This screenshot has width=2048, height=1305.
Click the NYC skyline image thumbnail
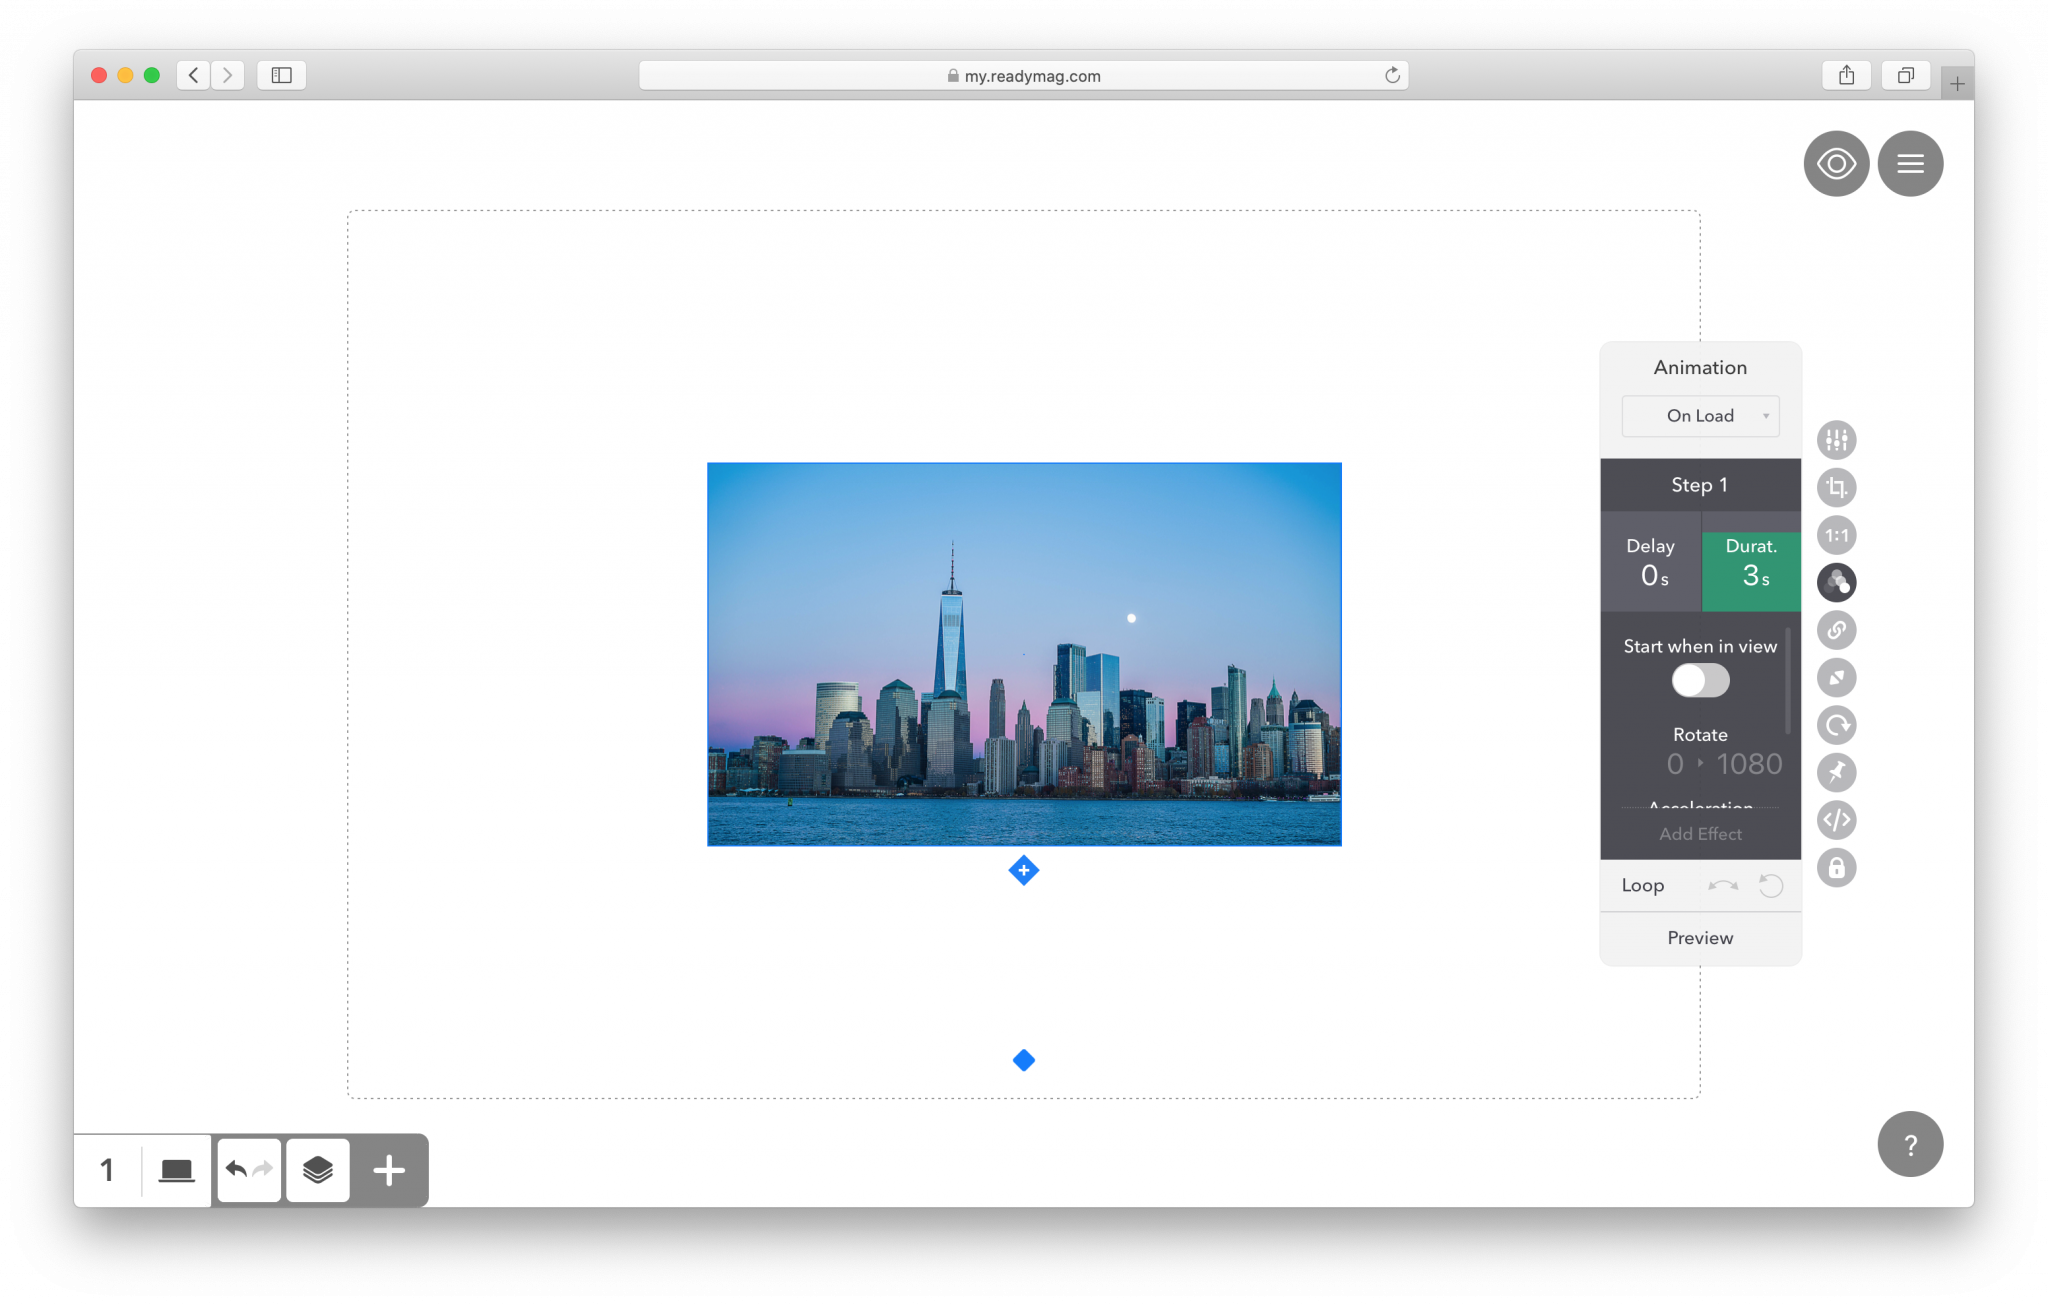[1024, 652]
